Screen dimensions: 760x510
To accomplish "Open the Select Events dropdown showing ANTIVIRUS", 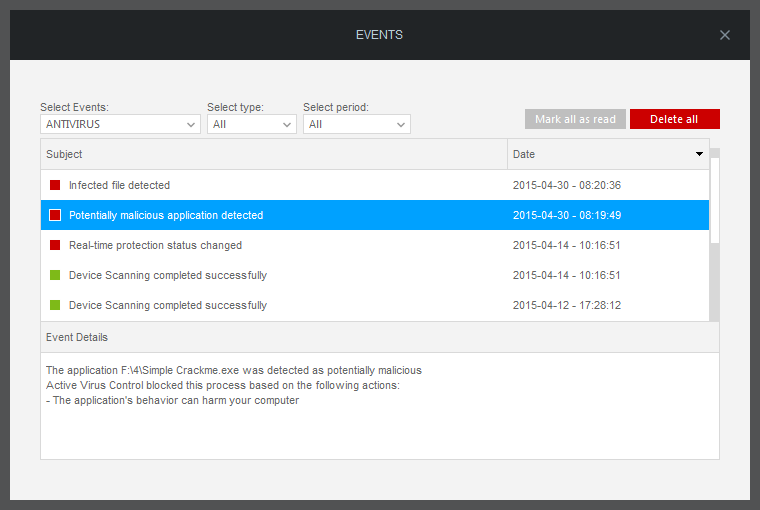I will tap(120, 124).
